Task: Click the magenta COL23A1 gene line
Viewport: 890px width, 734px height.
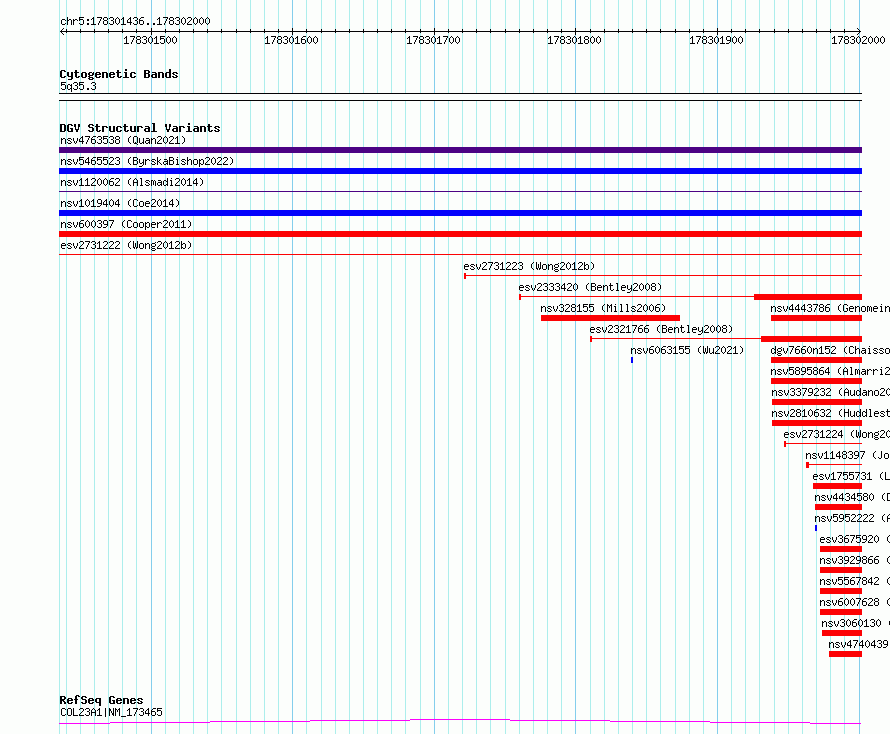Action: click(x=460, y=721)
